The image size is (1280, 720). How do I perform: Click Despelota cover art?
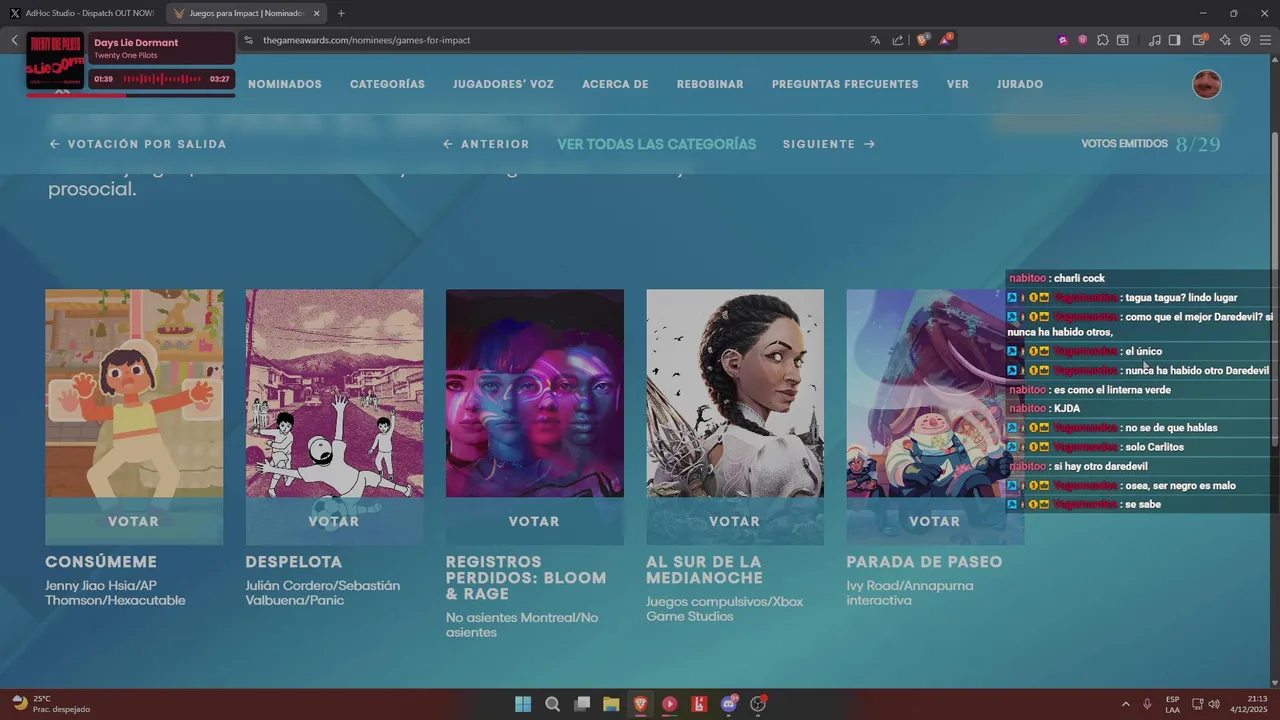pyautogui.click(x=334, y=393)
